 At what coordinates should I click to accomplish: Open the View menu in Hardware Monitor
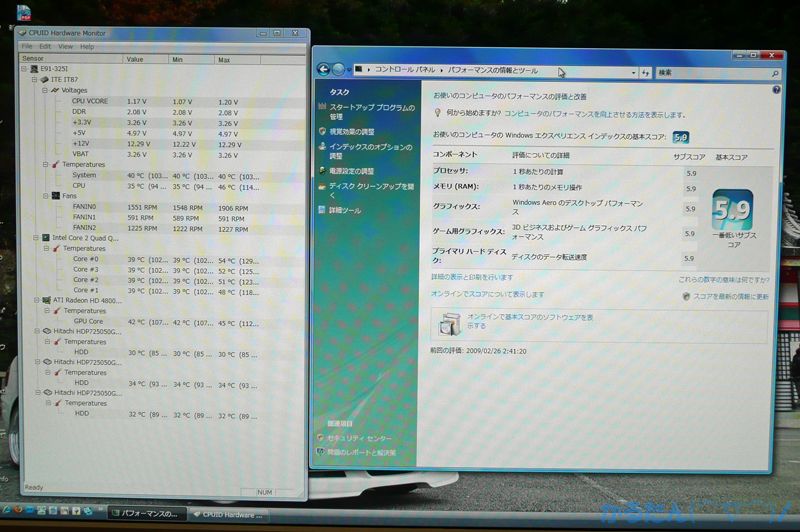coord(66,46)
